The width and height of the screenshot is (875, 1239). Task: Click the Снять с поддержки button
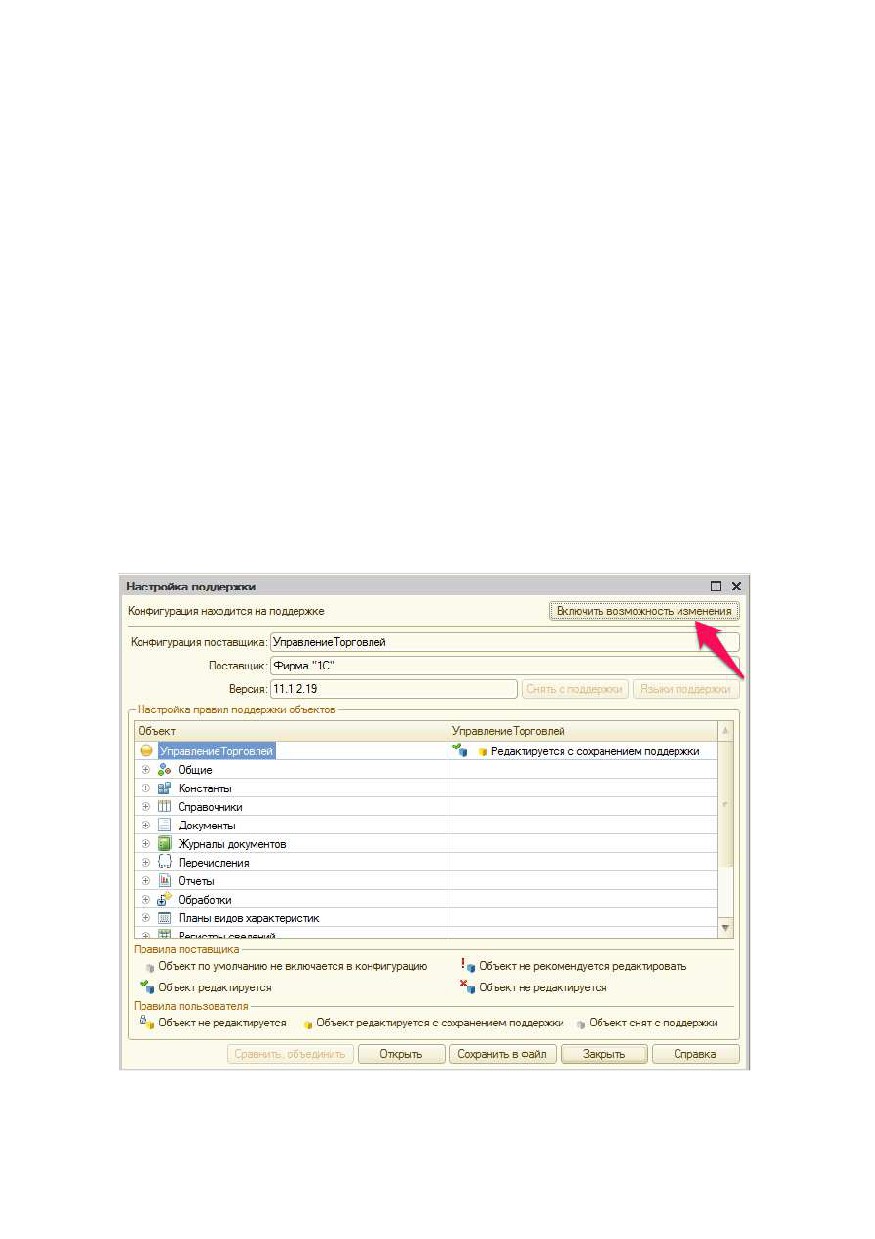575,689
